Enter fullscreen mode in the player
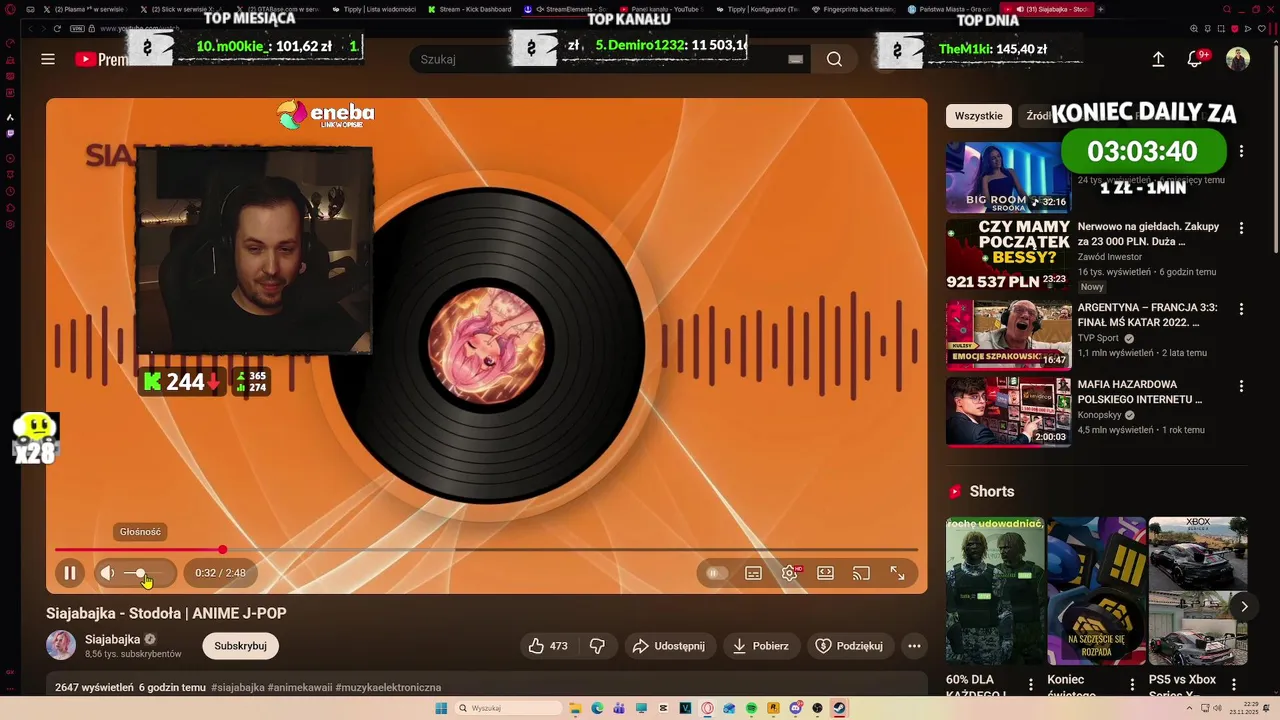Viewport: 1280px width, 720px height. [897, 573]
